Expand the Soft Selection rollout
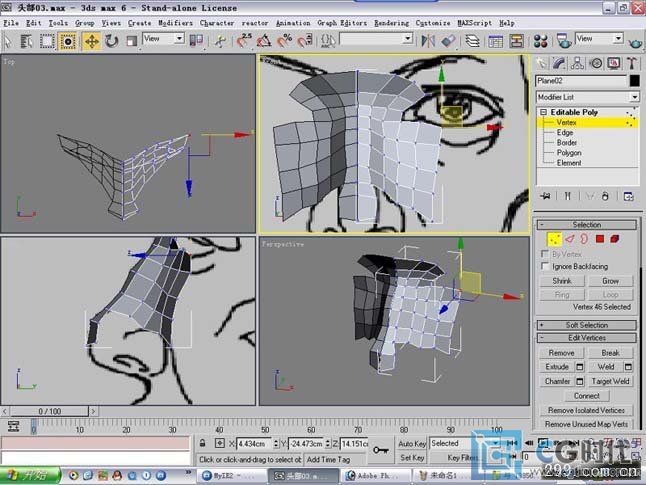Screen dimensions: 646x485 pos(587,325)
